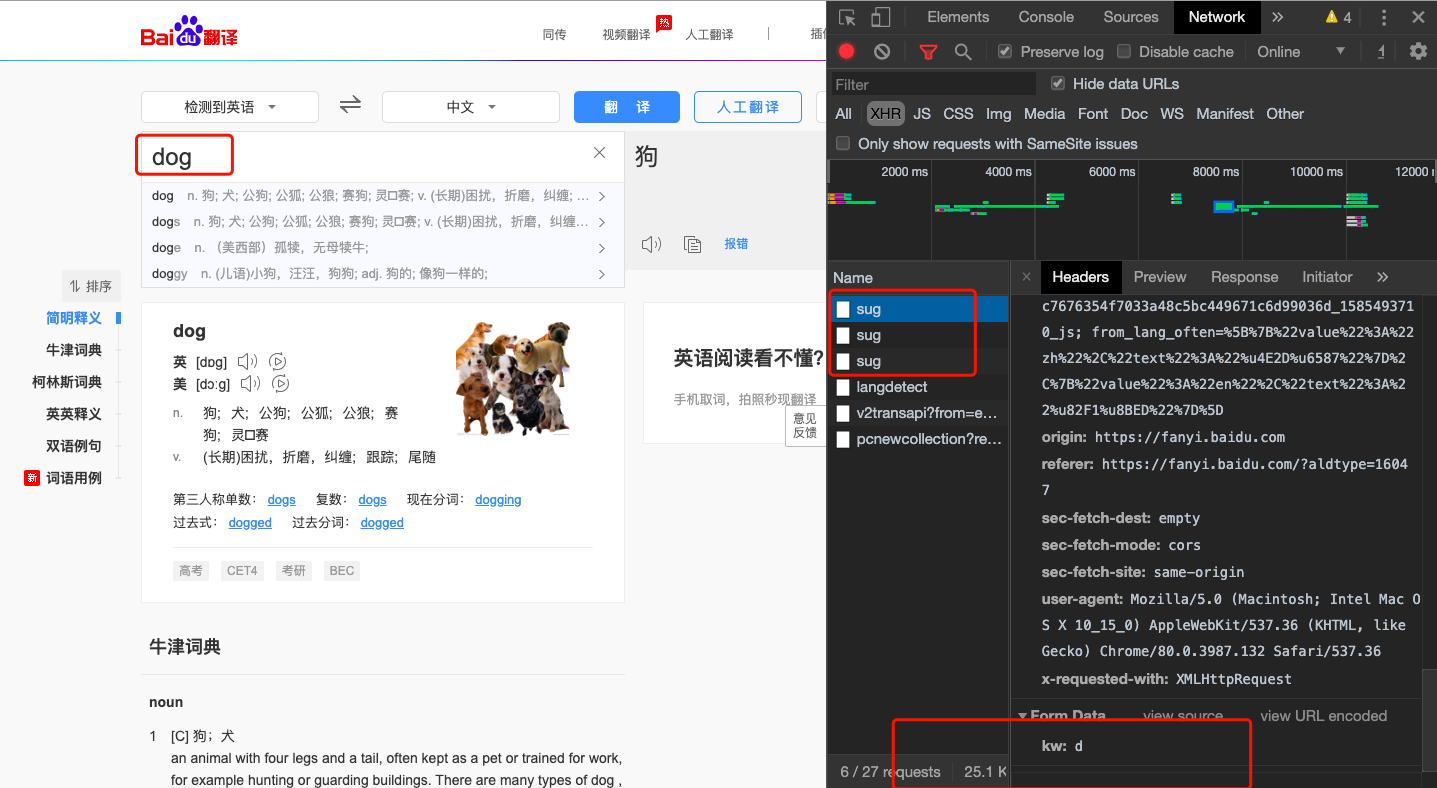Screen dimensions: 1437x788
Task: Open DevTools settings with the gear icon
Action: click(x=1418, y=51)
